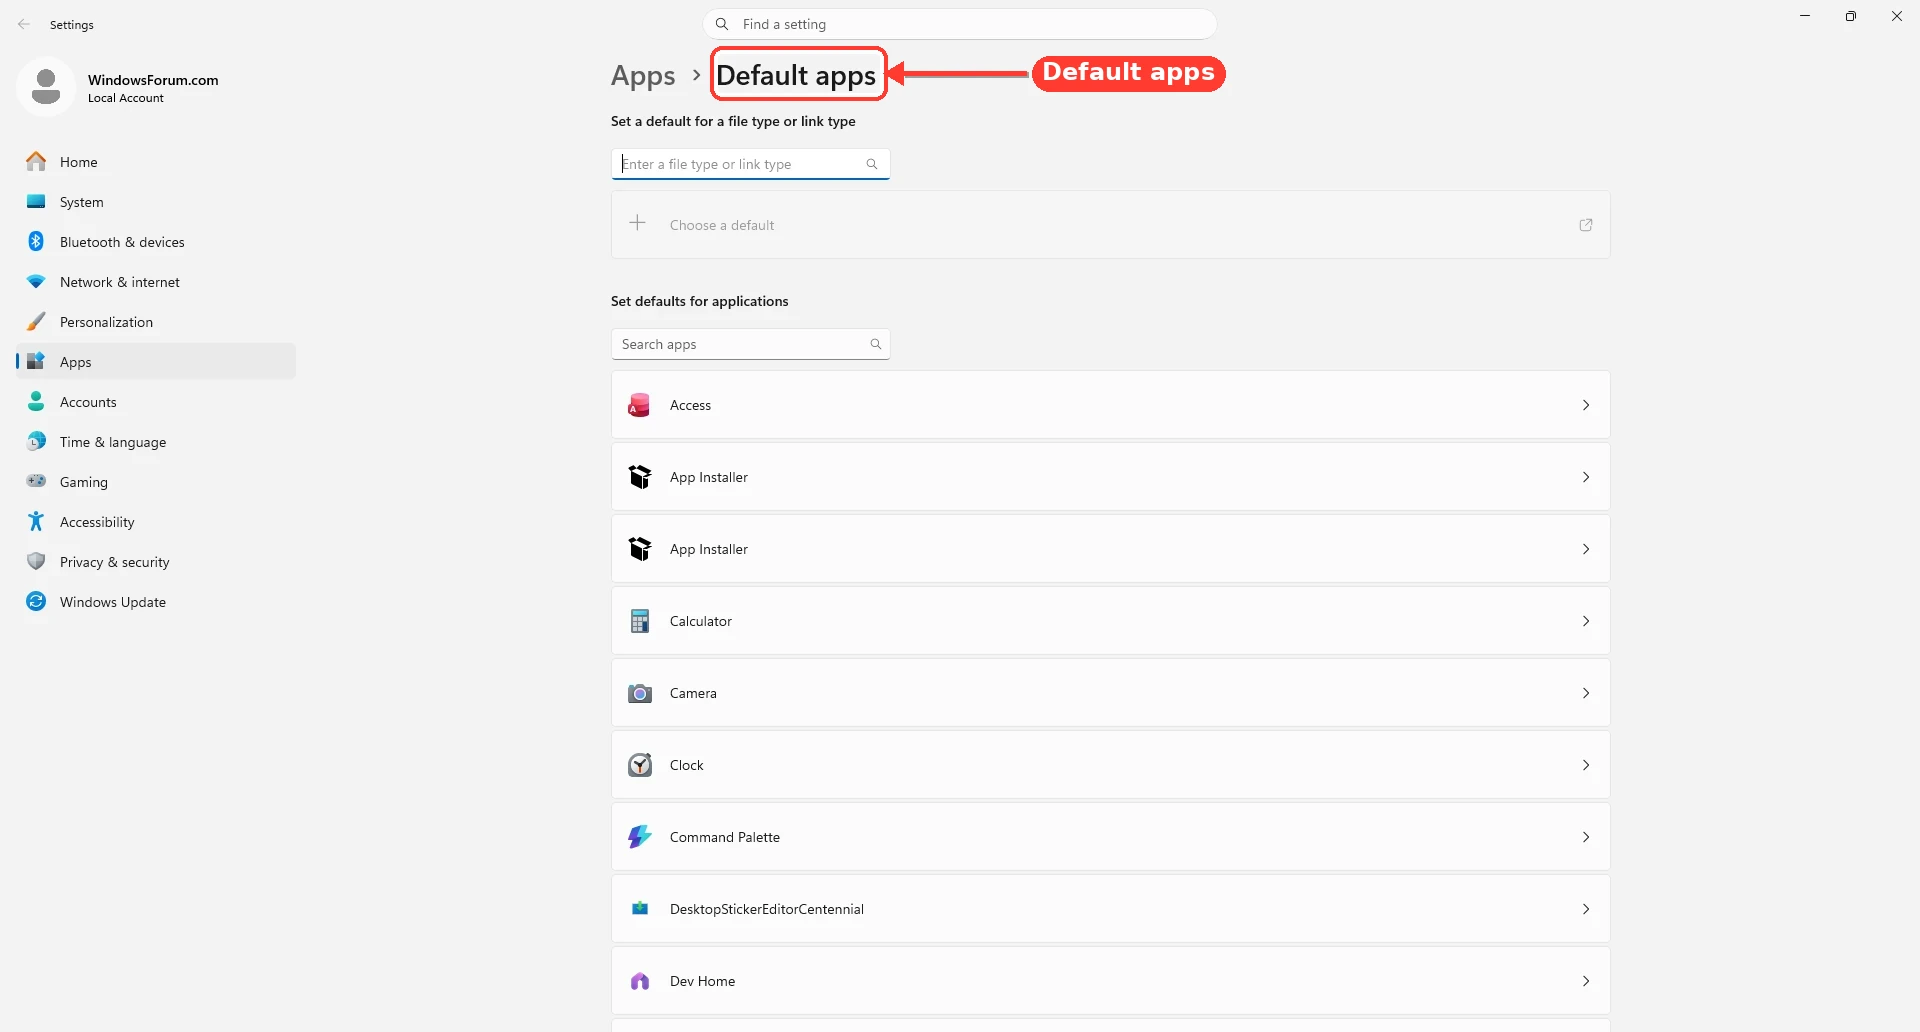Image resolution: width=1920 pixels, height=1032 pixels.
Task: Expand the Camera row chevron
Action: pos(1586,693)
